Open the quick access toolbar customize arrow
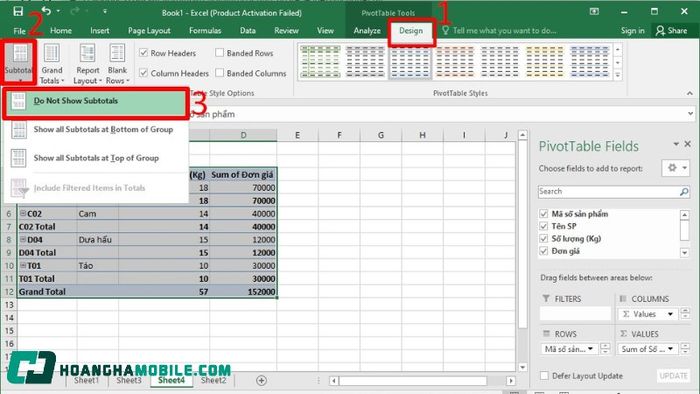 (x=104, y=11)
